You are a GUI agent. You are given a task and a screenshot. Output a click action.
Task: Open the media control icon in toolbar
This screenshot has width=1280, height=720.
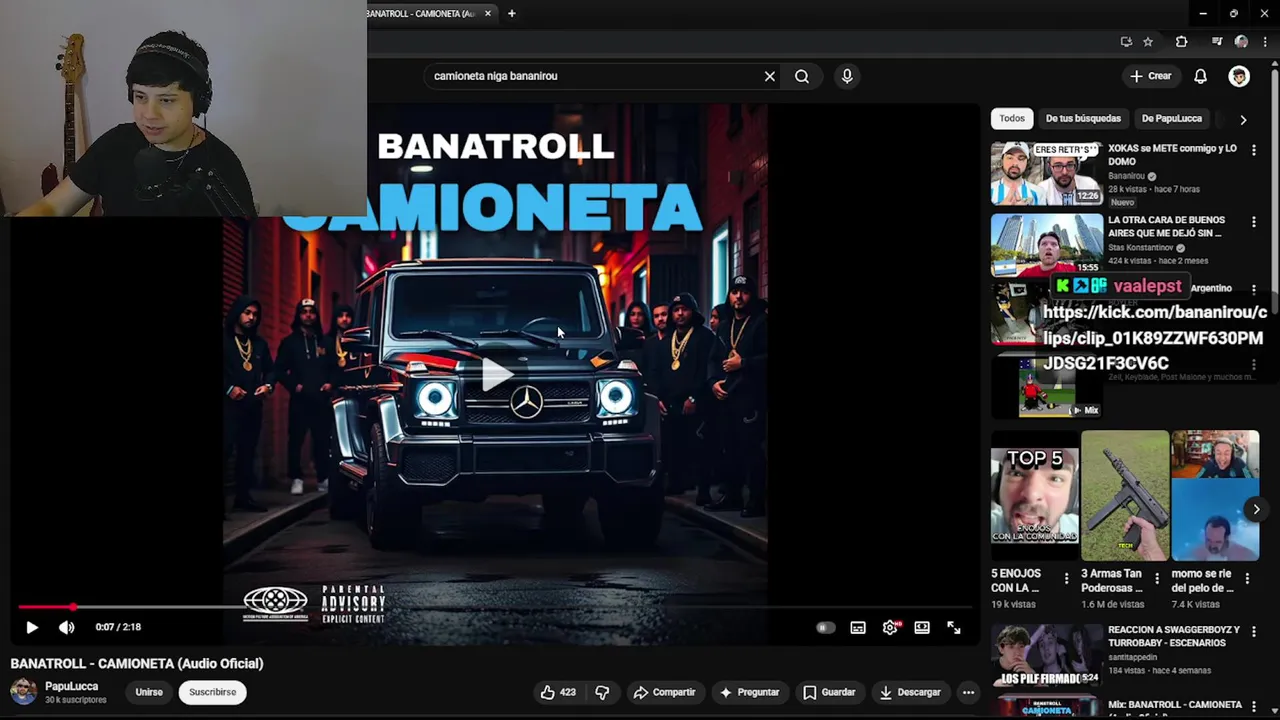tap(1216, 42)
